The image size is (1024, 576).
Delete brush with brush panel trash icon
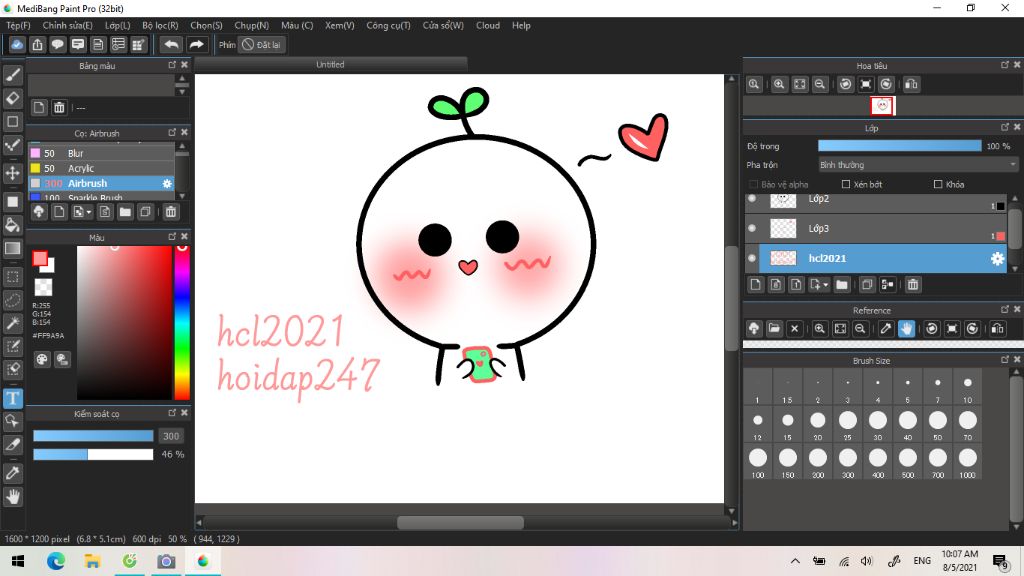click(170, 212)
